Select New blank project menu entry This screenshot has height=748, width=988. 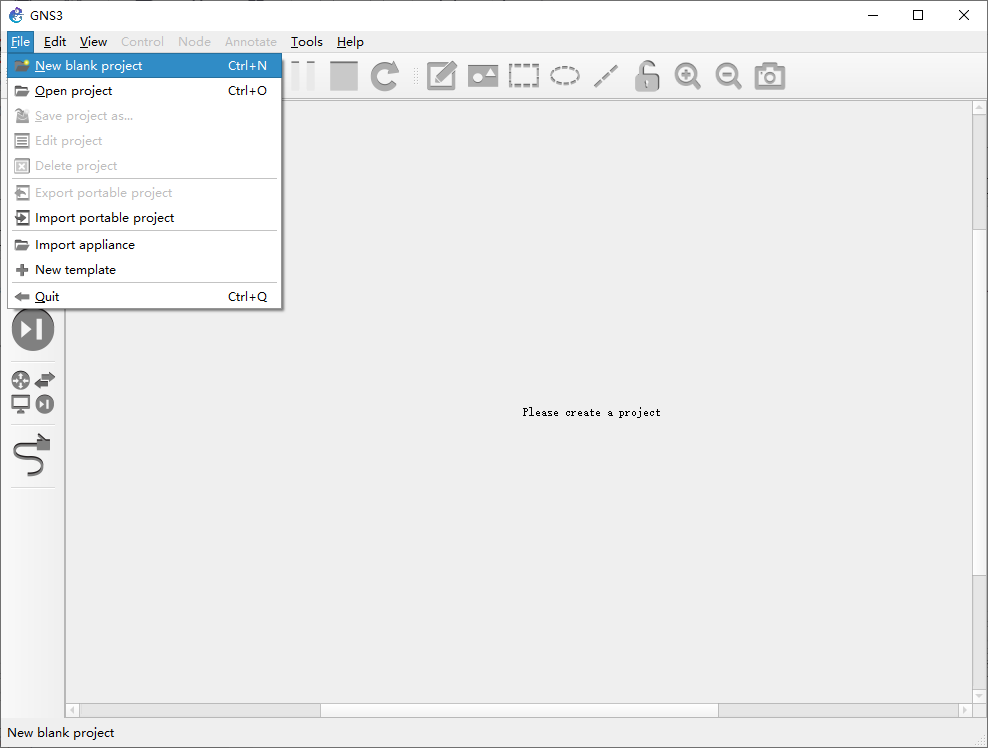point(144,66)
